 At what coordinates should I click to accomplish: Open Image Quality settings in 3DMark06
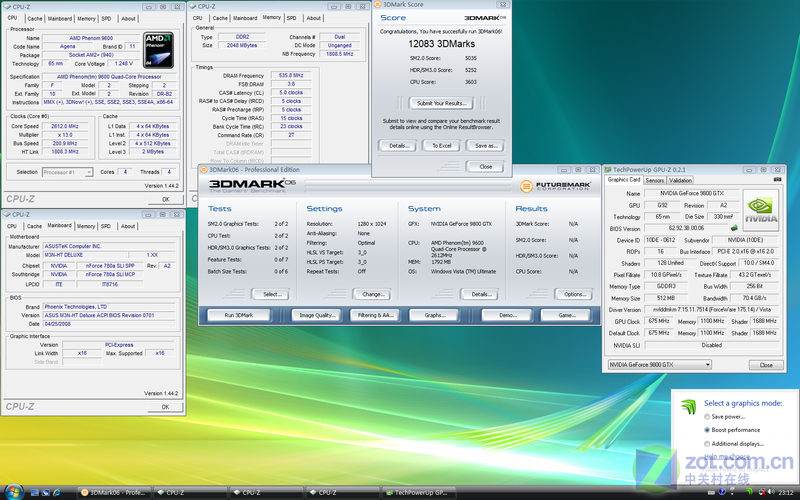317,315
